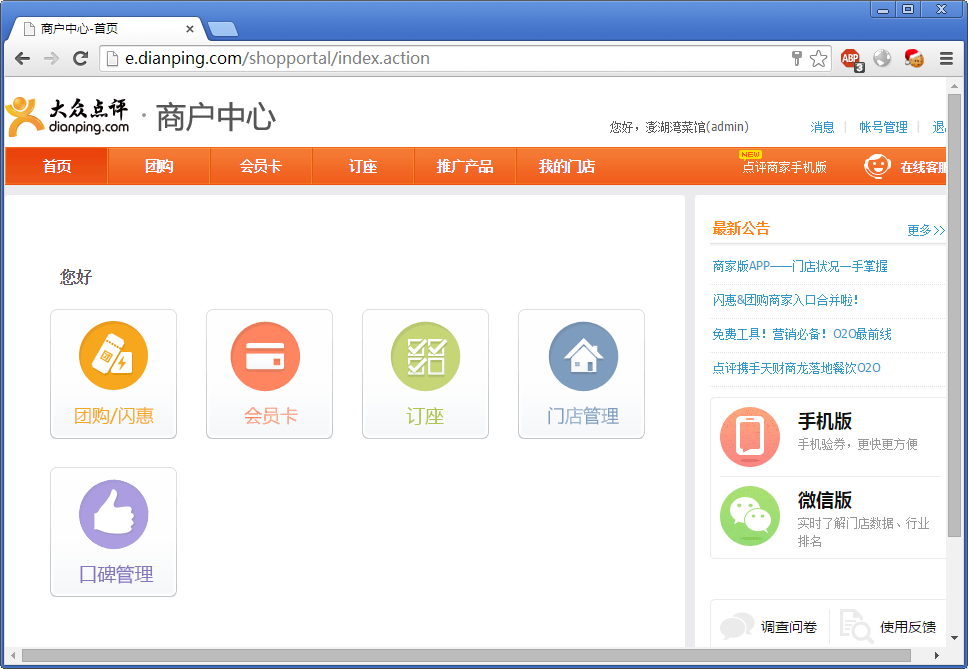Open announcement 免费工具!营销必备!O2O最前线

802,334
